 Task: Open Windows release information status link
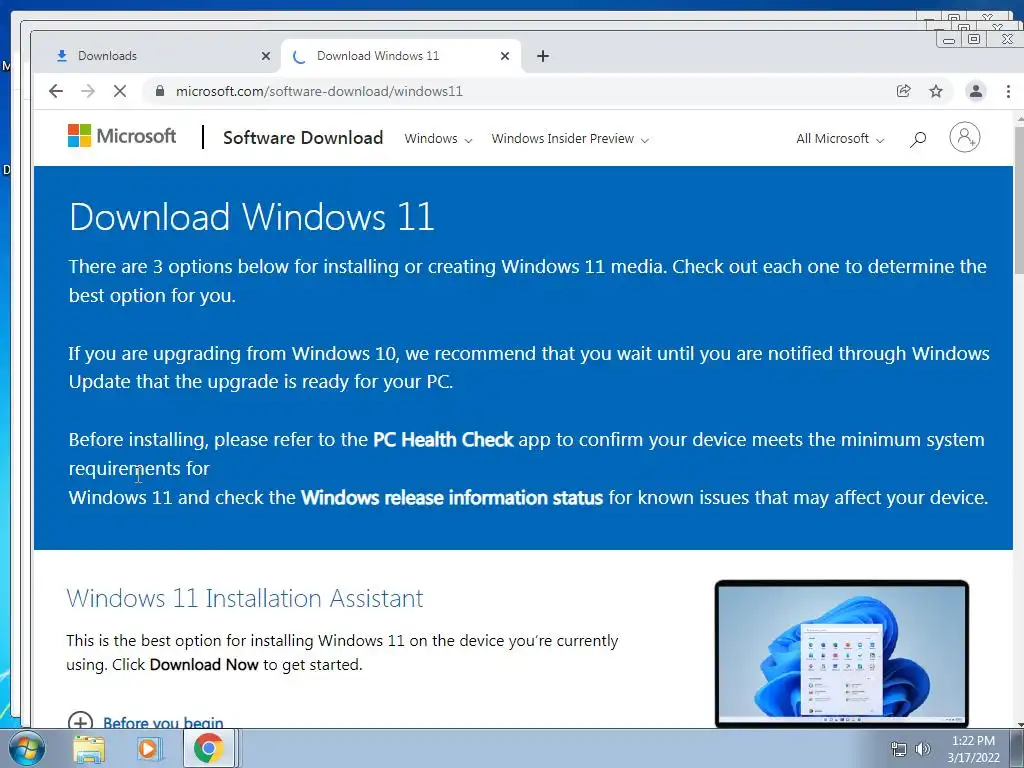click(x=451, y=498)
